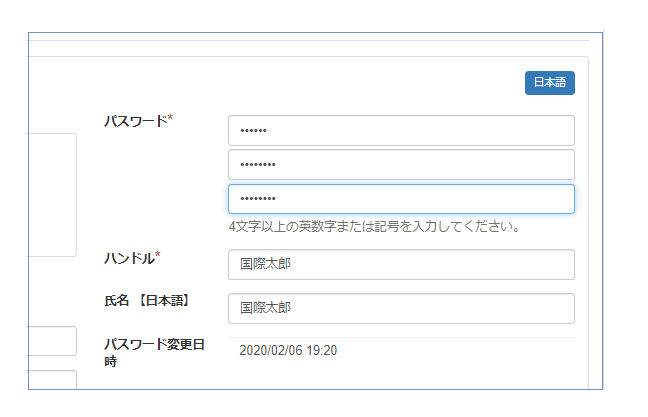
Task: Click the ハンドル input containing 国際太郎
Action: click(400, 265)
